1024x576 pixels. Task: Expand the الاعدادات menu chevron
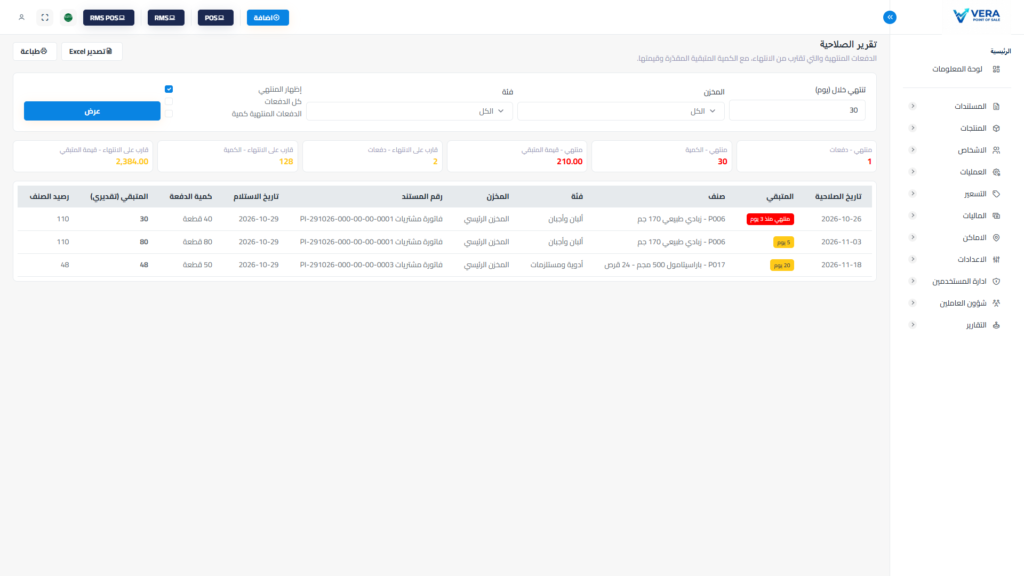click(x=913, y=259)
